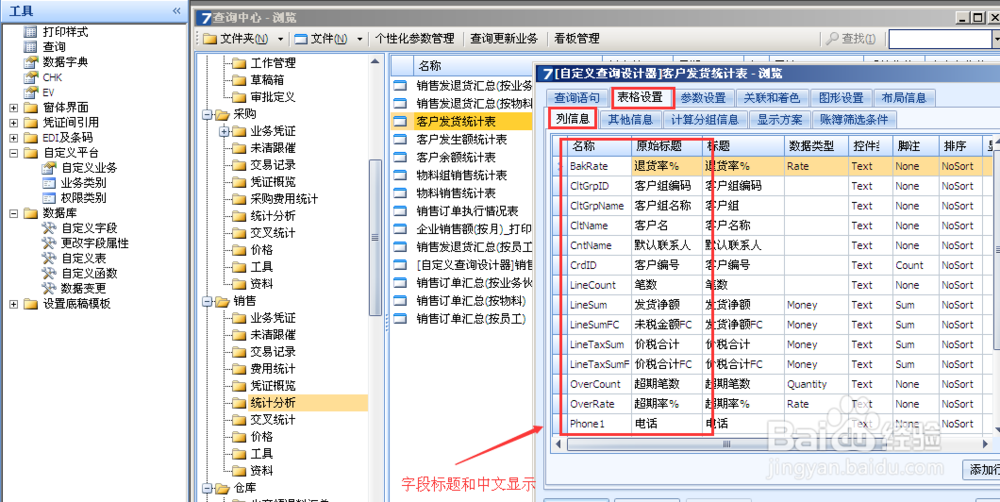The image size is (1000, 502).
Task: Collapse the 采购 folder node
Action: tap(207, 115)
